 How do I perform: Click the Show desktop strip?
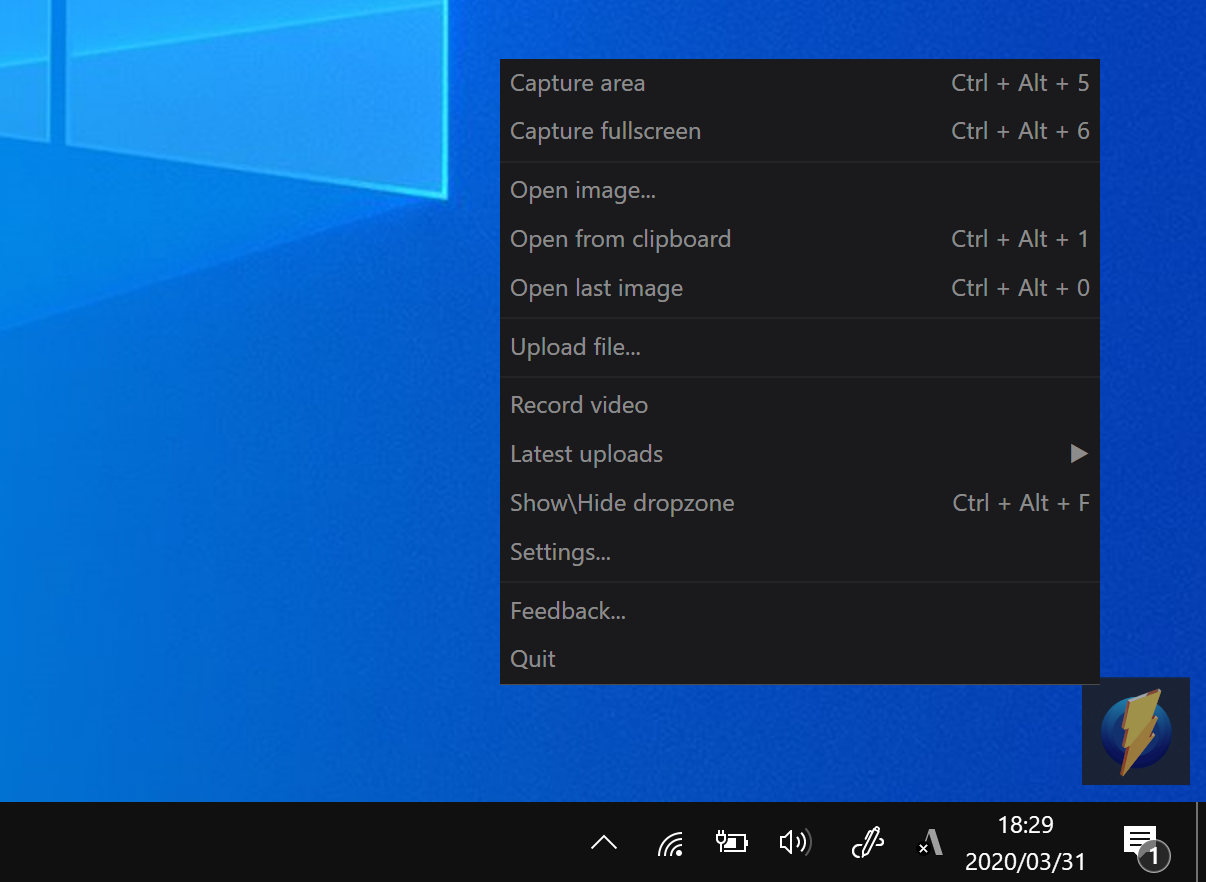tap(1200, 842)
